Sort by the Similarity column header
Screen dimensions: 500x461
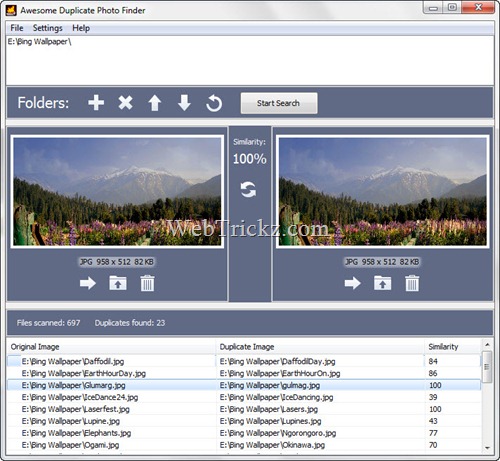[453, 347]
